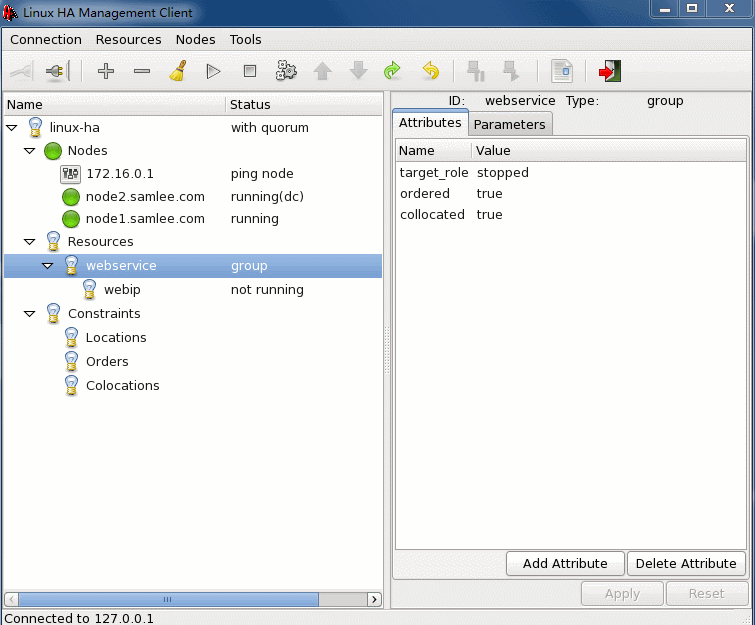Screen dimensions: 755x625
Task: Remove item using the minus icon
Action: tap(142, 71)
